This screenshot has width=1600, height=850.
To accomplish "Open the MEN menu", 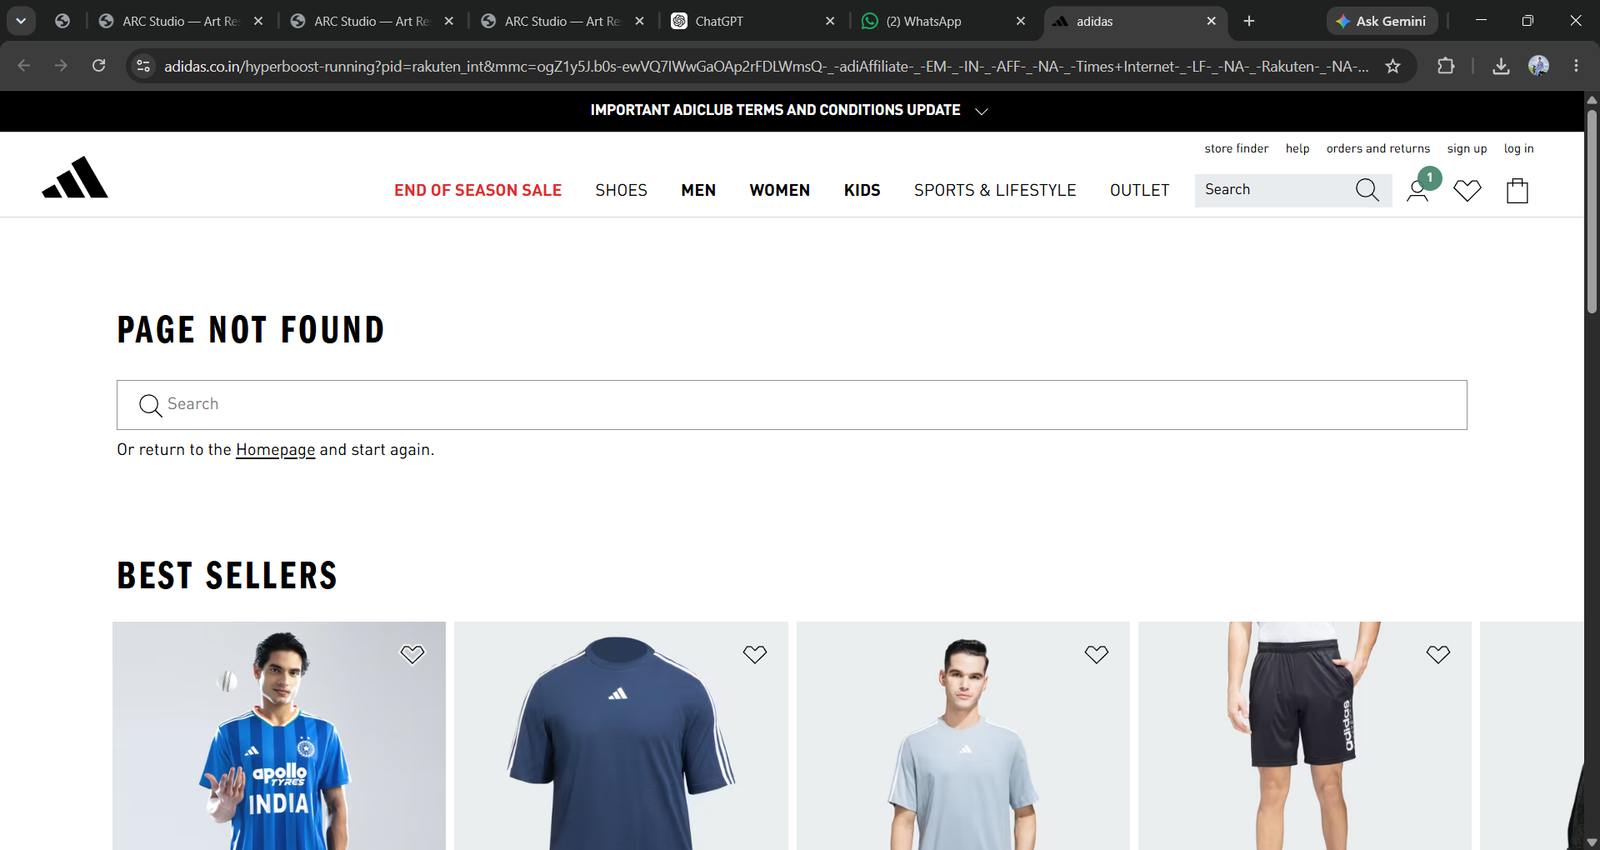I will point(698,190).
